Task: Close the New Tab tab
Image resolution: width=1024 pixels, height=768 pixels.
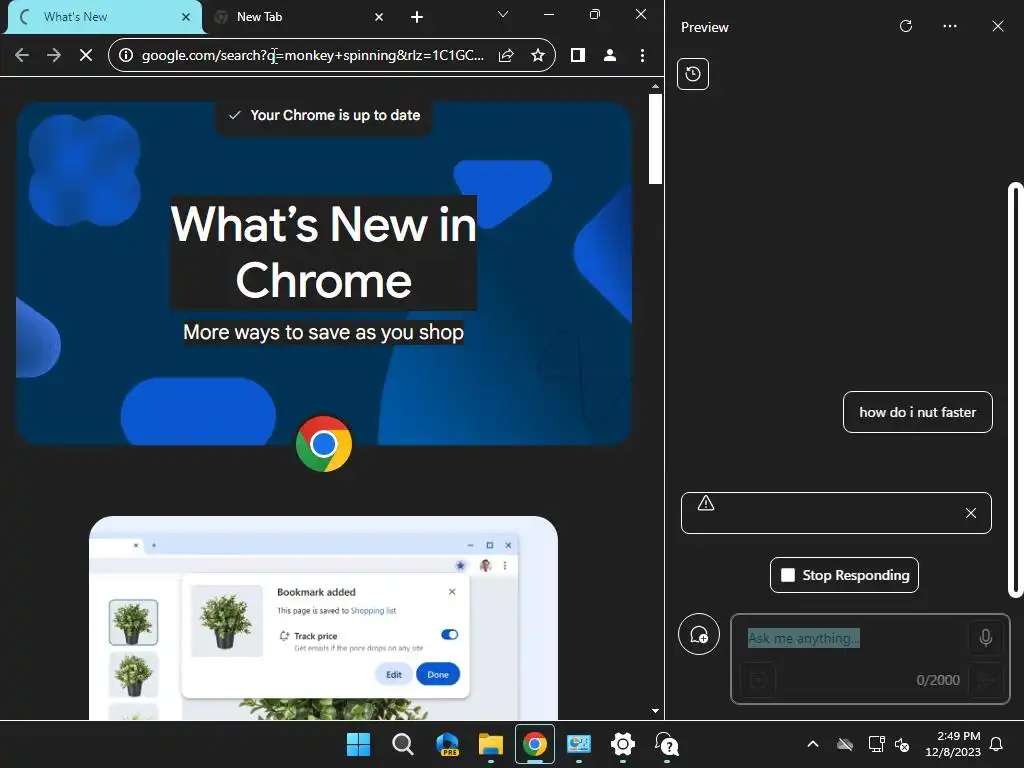Action: (379, 17)
